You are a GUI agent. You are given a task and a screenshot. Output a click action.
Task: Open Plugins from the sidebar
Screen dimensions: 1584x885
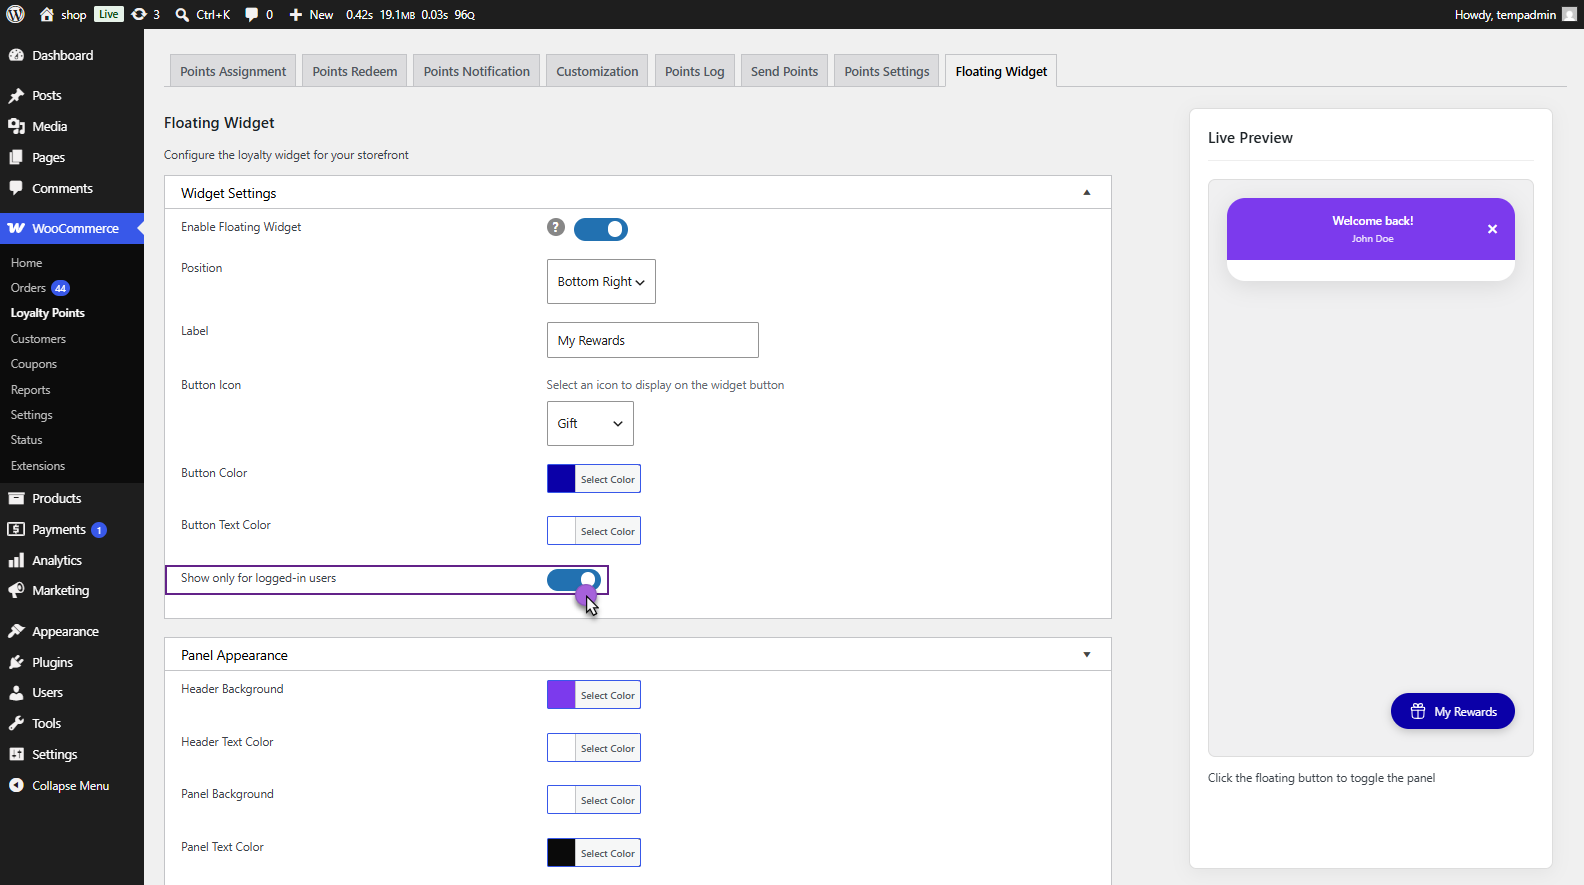click(x=52, y=662)
